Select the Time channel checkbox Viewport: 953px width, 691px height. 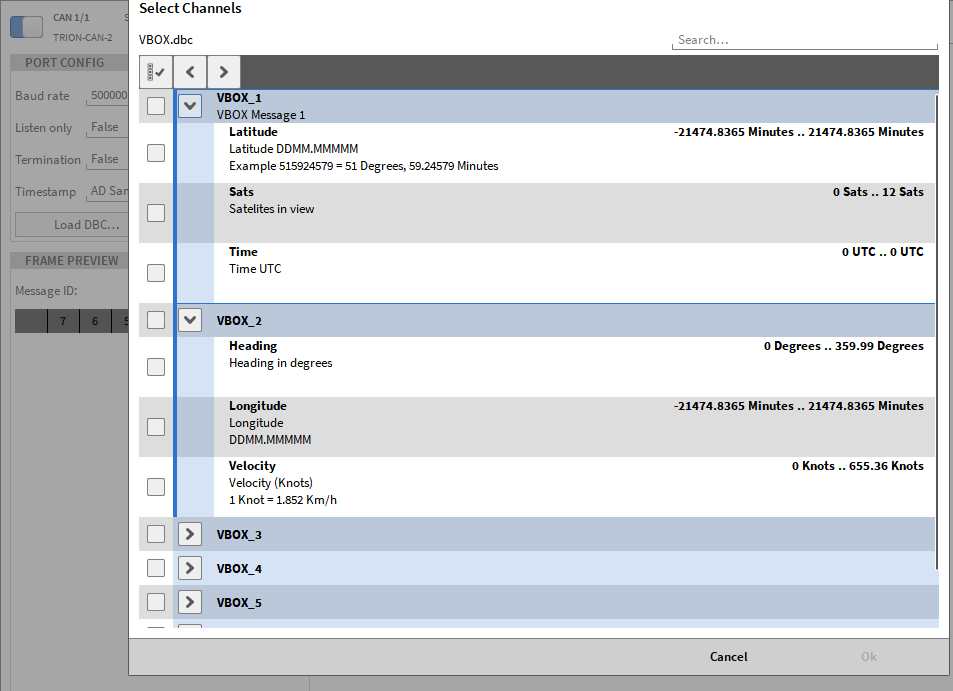156,273
